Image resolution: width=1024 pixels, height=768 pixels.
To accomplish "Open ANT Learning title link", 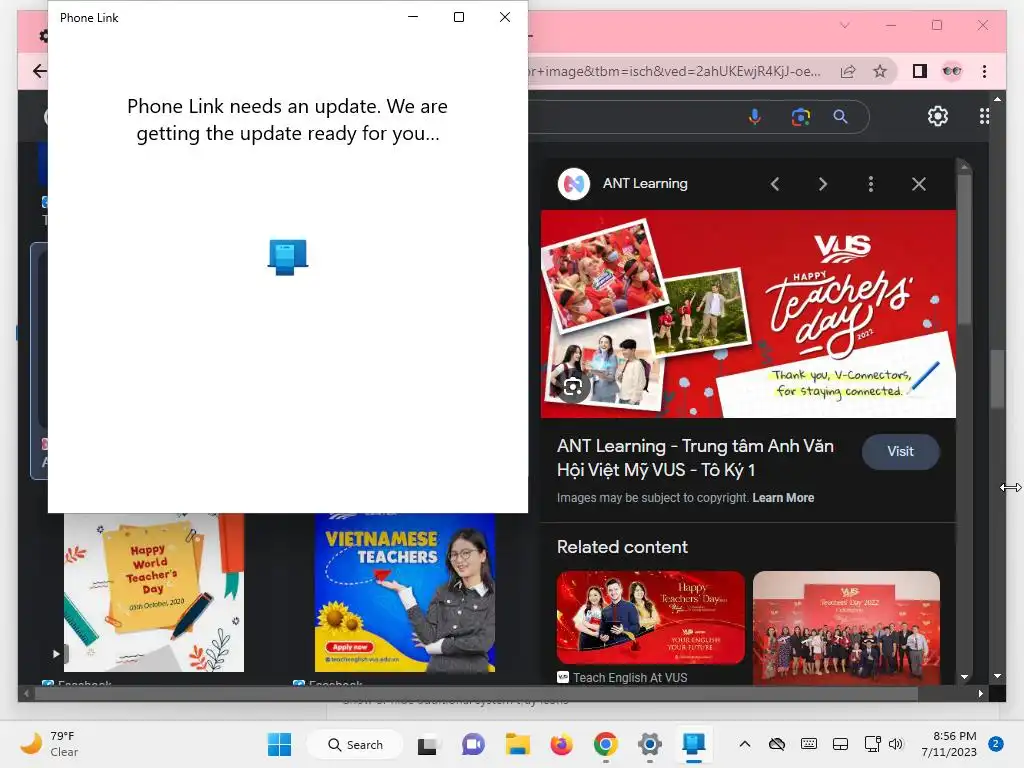I will pos(695,458).
